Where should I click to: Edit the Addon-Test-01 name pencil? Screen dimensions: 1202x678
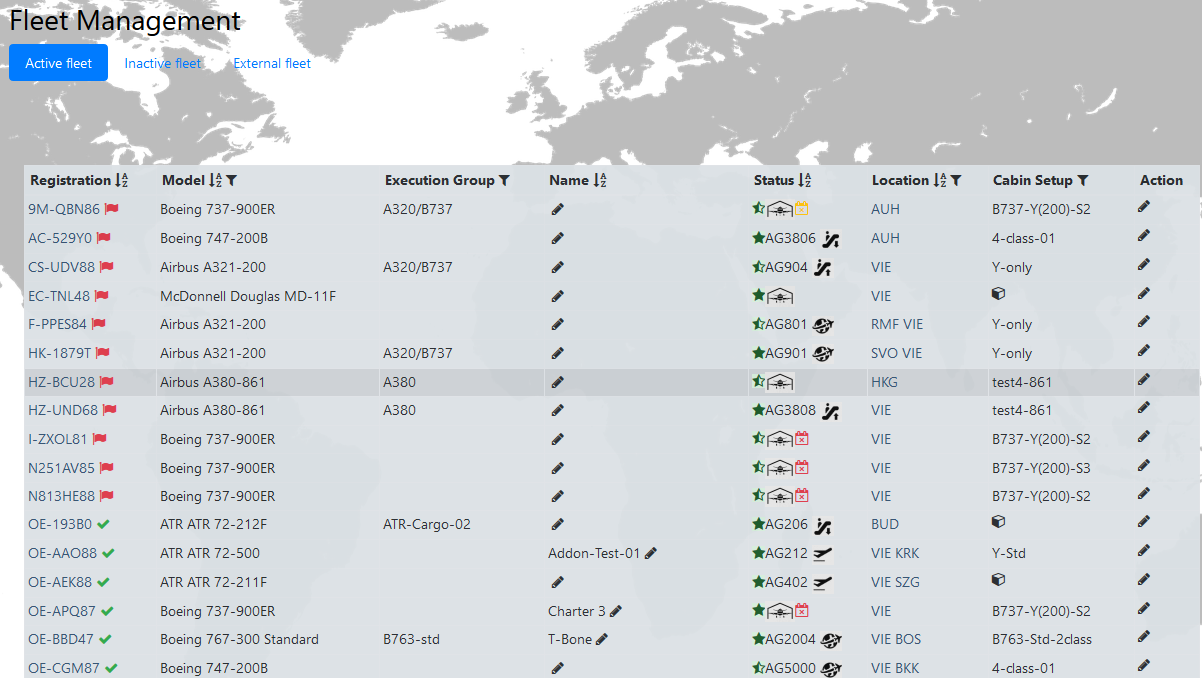651,553
